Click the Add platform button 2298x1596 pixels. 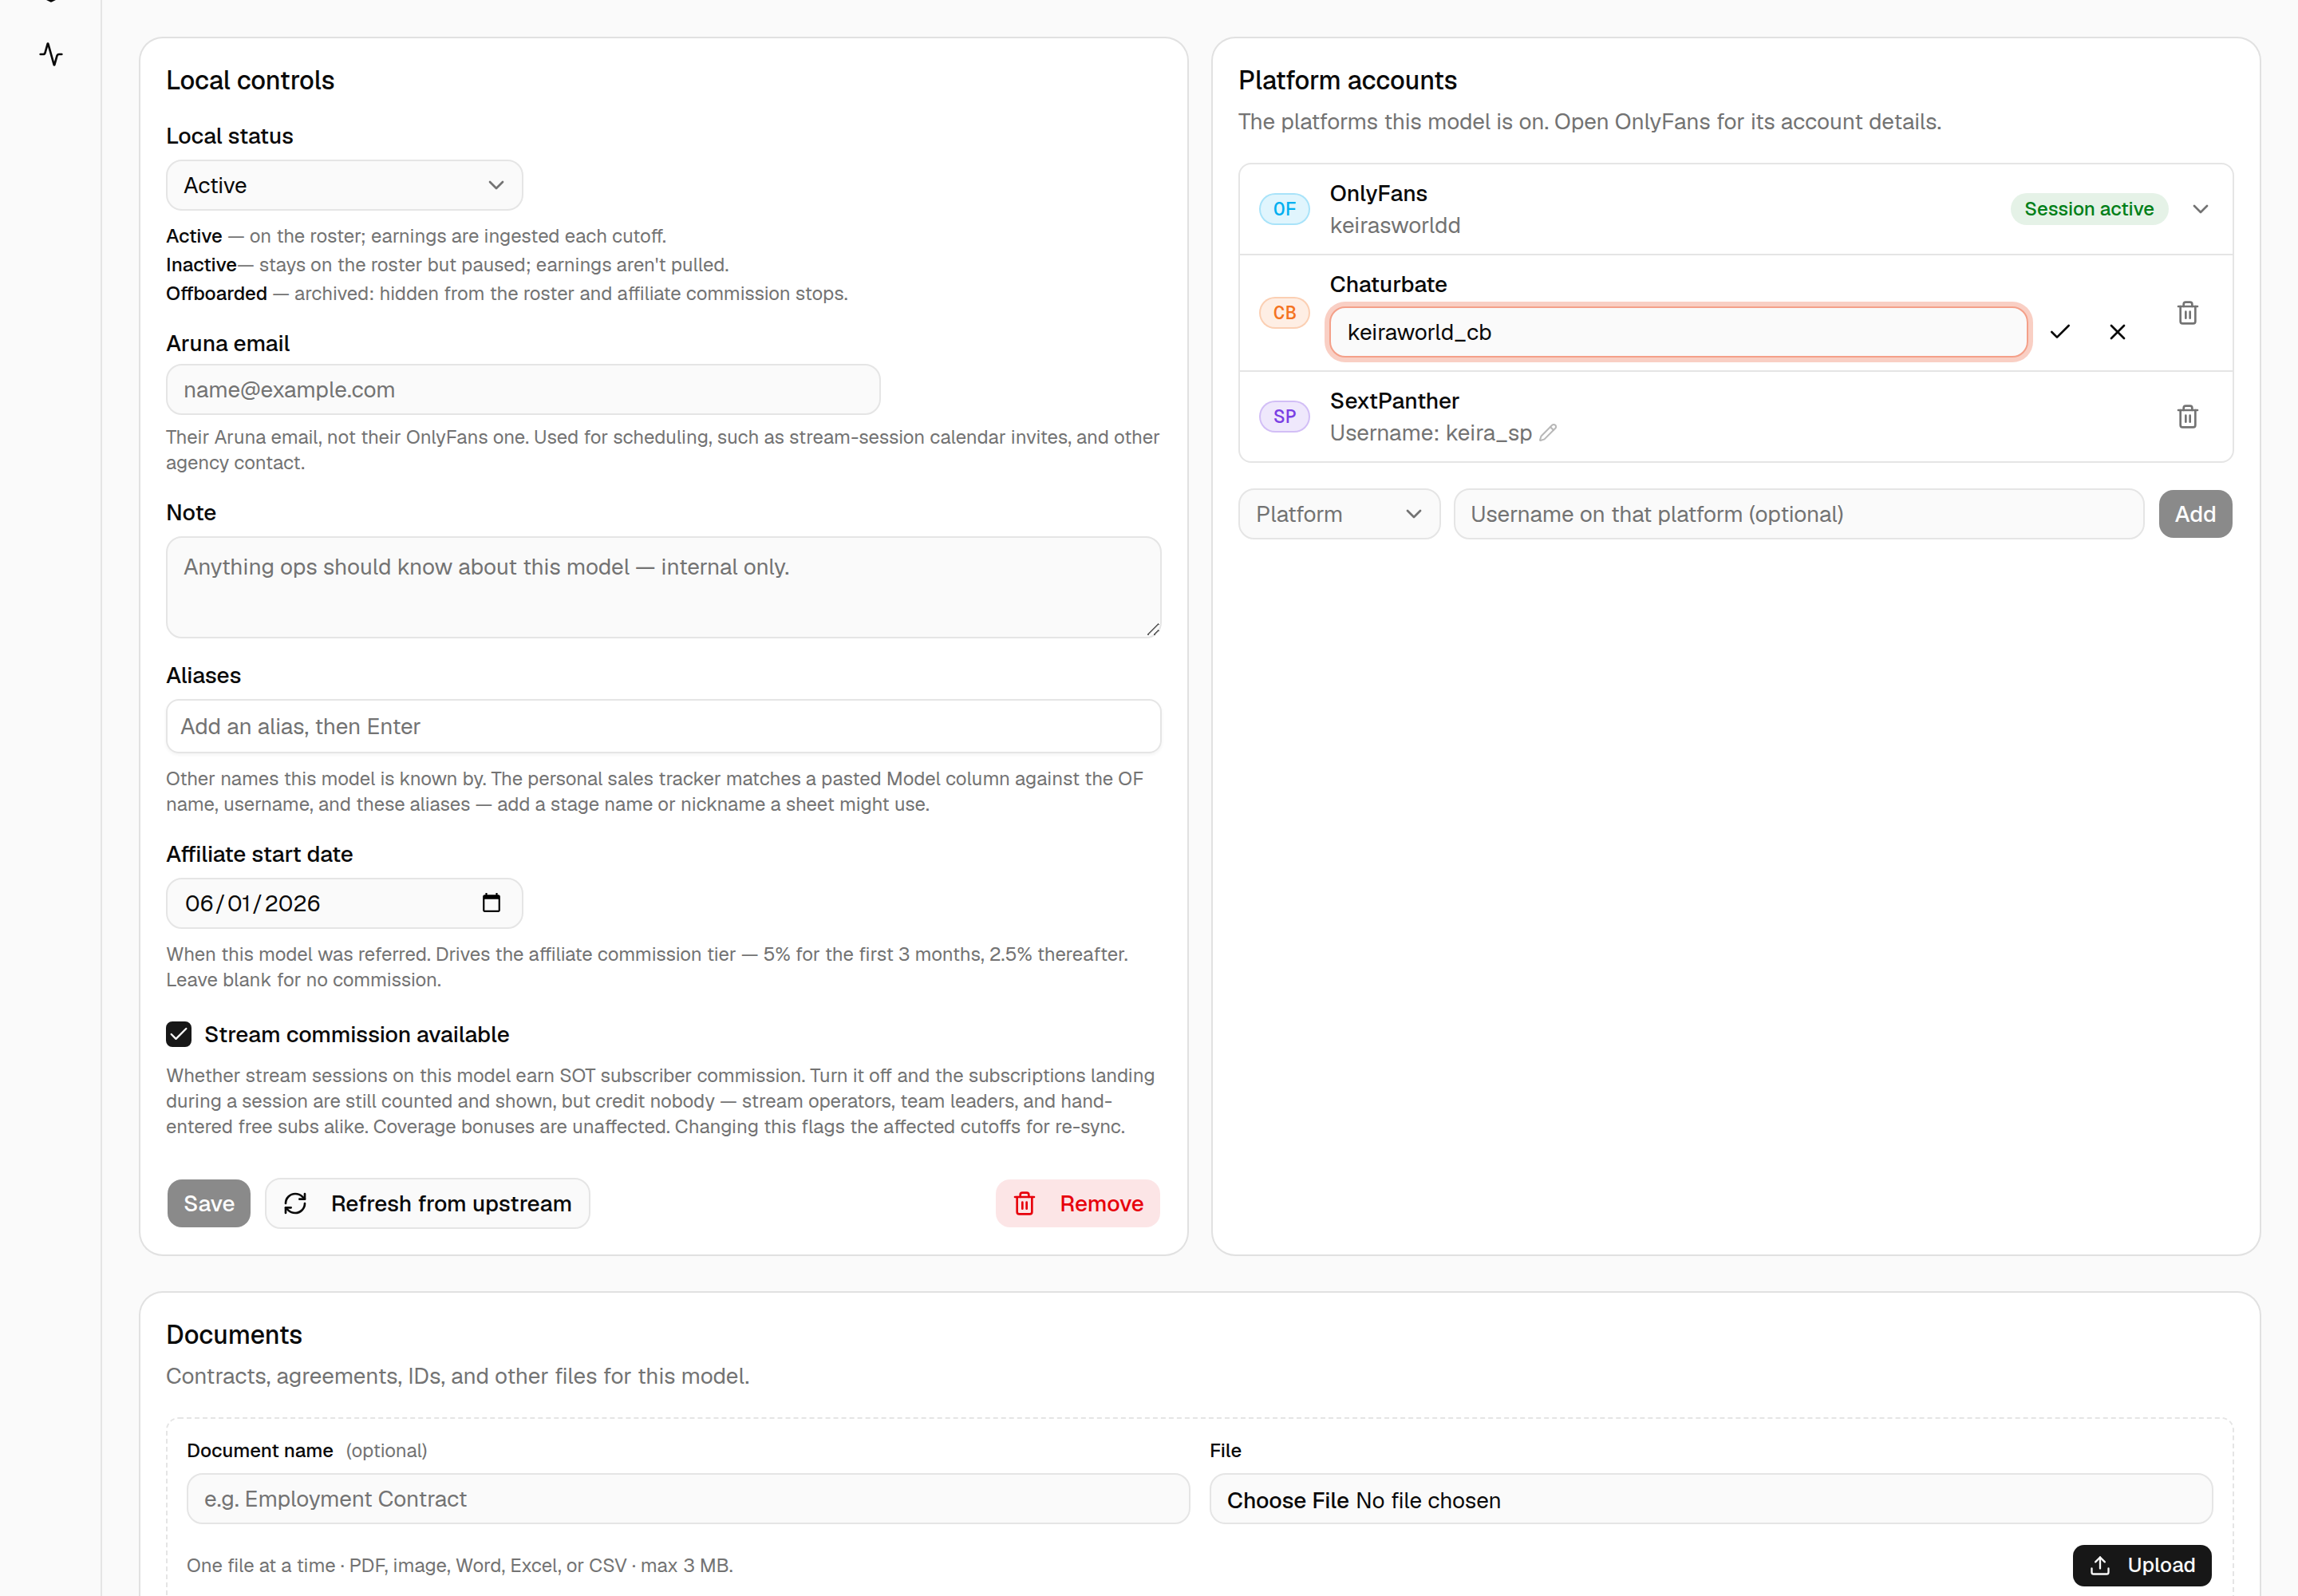2195,514
